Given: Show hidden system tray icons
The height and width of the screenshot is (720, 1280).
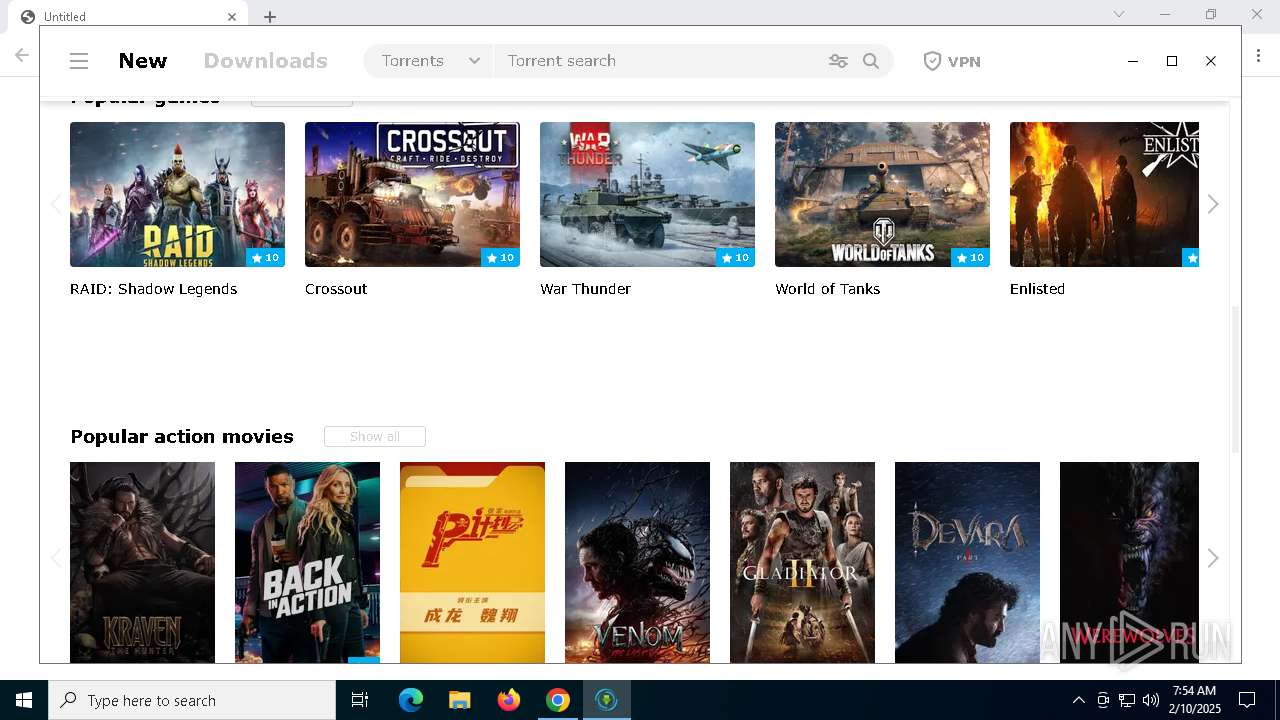Looking at the screenshot, I should 1078,700.
